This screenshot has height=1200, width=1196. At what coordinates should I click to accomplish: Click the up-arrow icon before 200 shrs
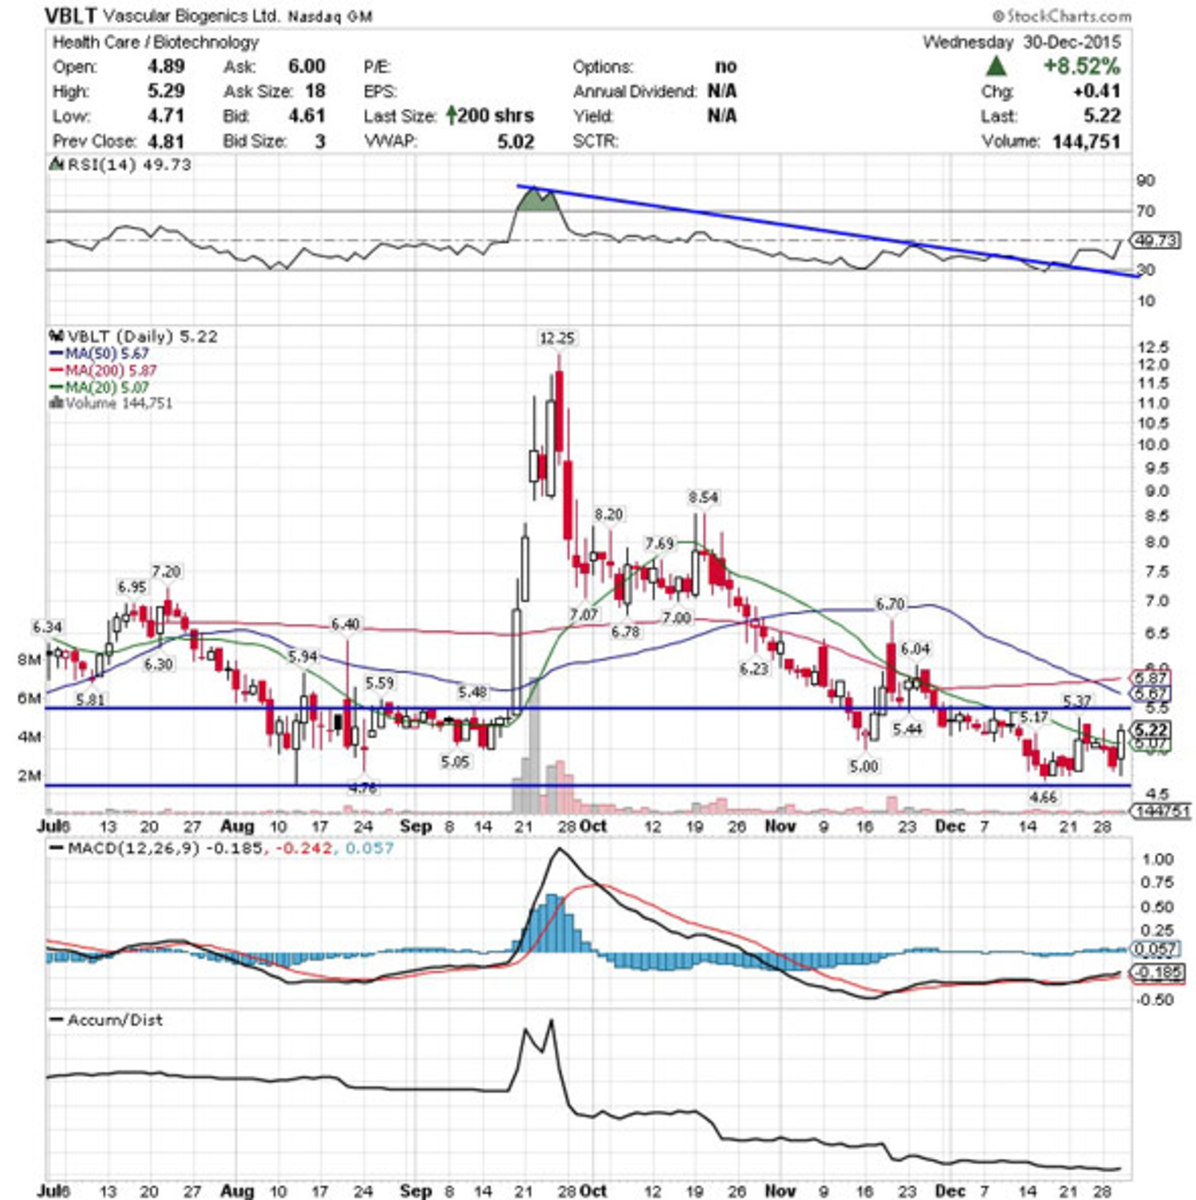tap(452, 115)
